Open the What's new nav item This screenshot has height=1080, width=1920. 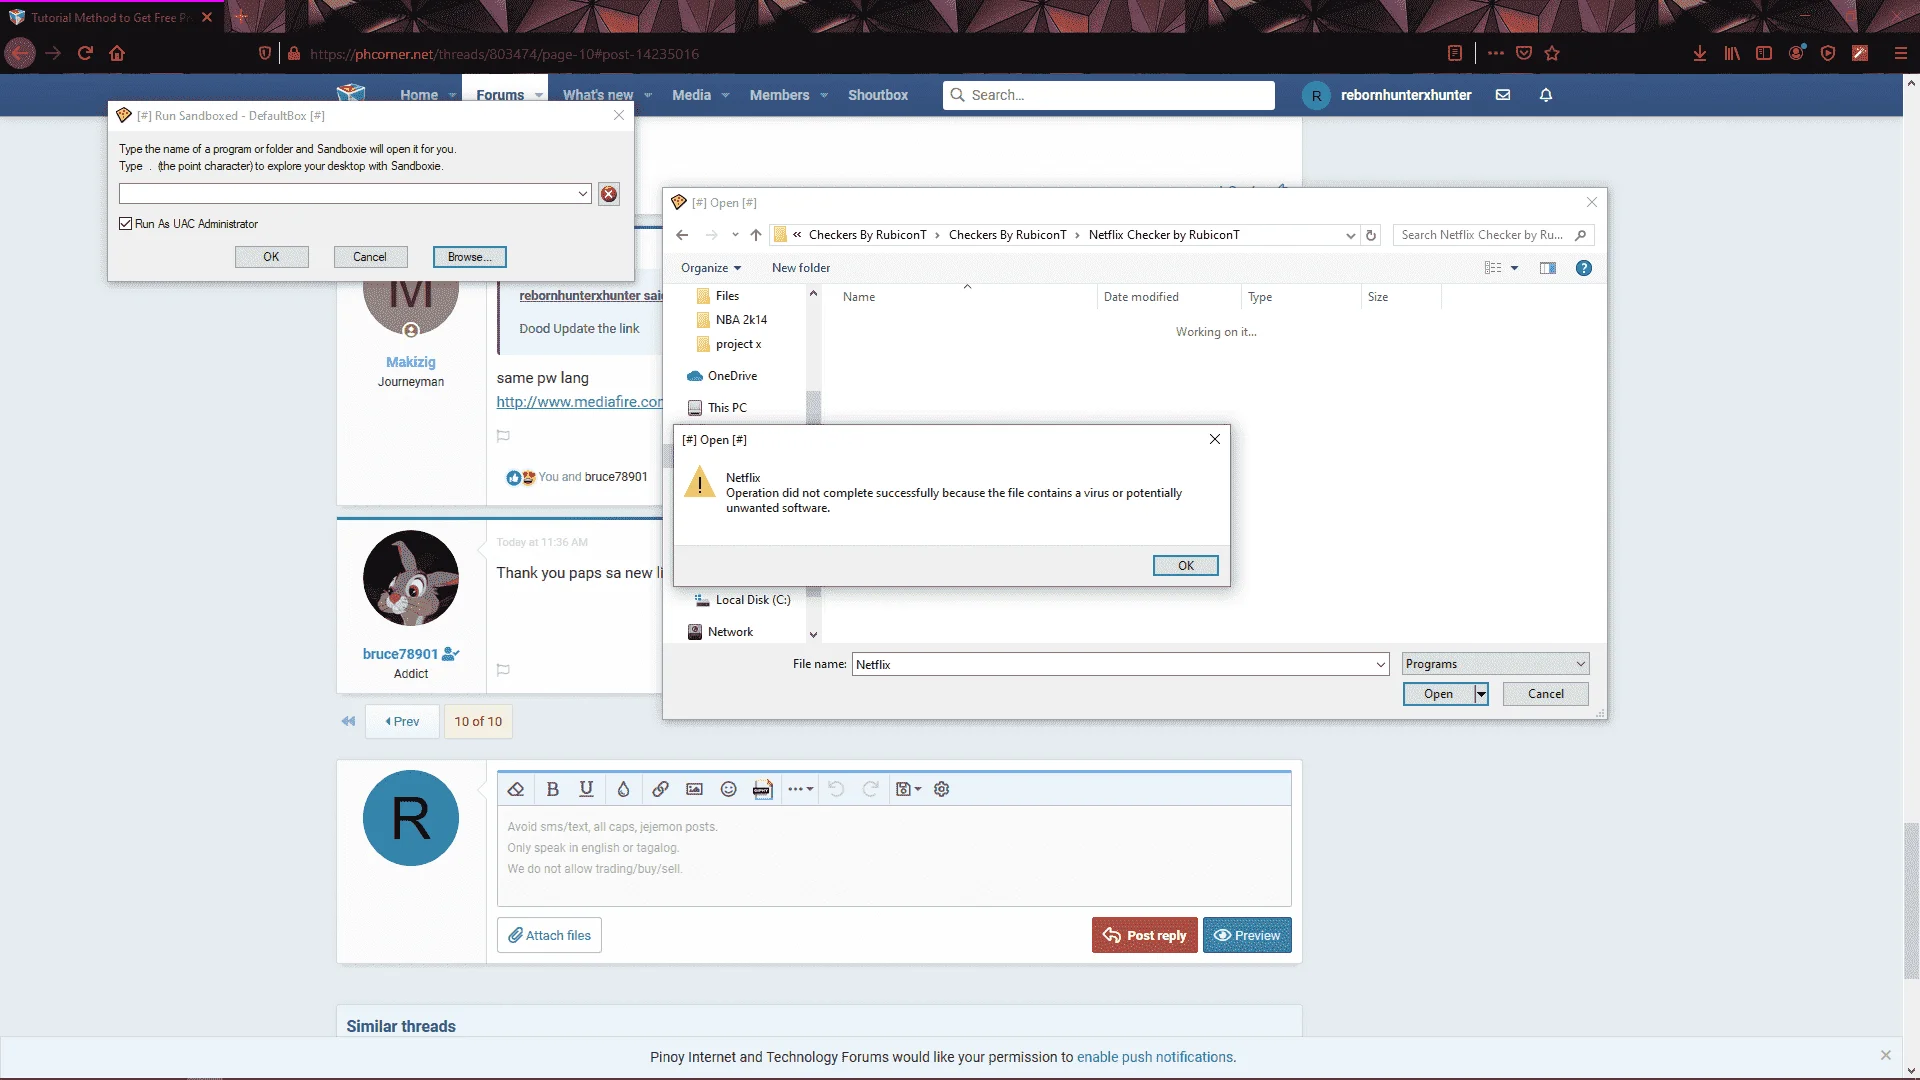coord(598,95)
